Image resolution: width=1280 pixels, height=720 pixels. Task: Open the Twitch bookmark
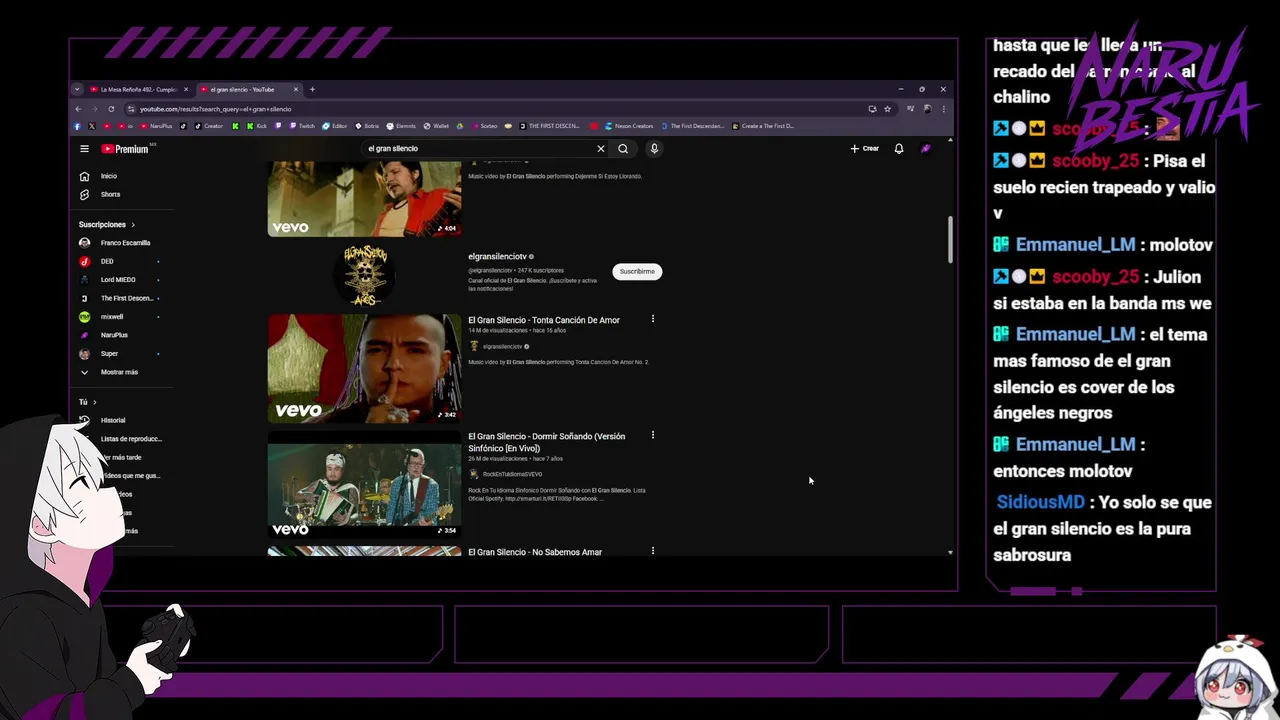tap(302, 126)
